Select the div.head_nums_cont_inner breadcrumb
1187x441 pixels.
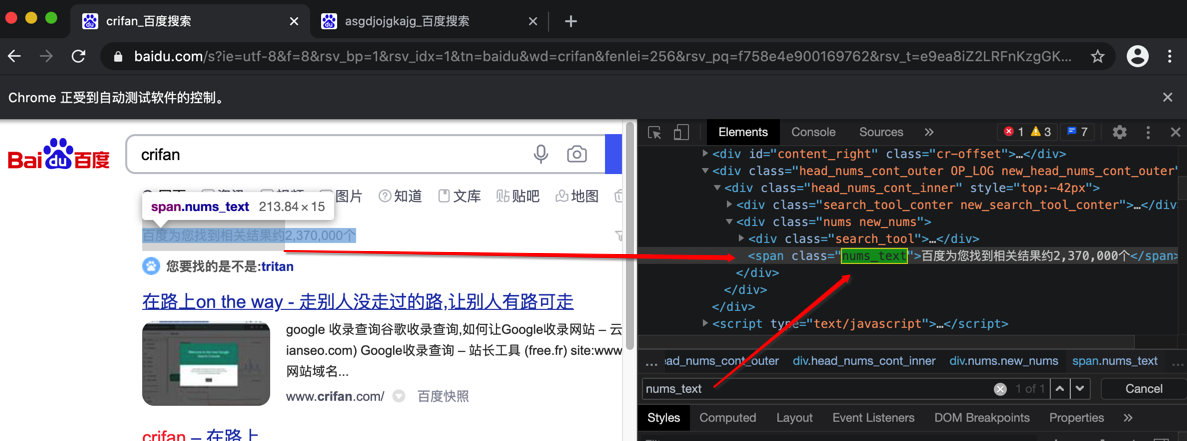point(865,362)
